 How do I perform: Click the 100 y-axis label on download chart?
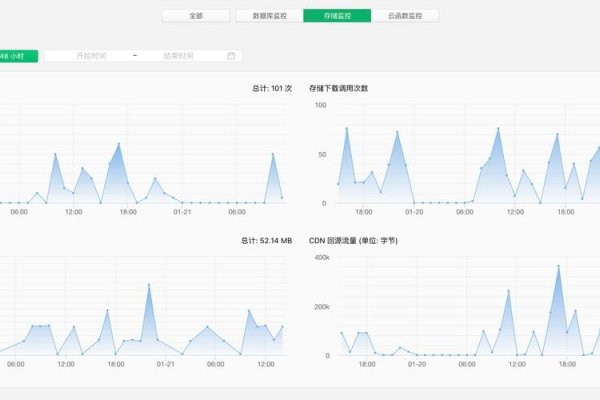click(x=321, y=105)
